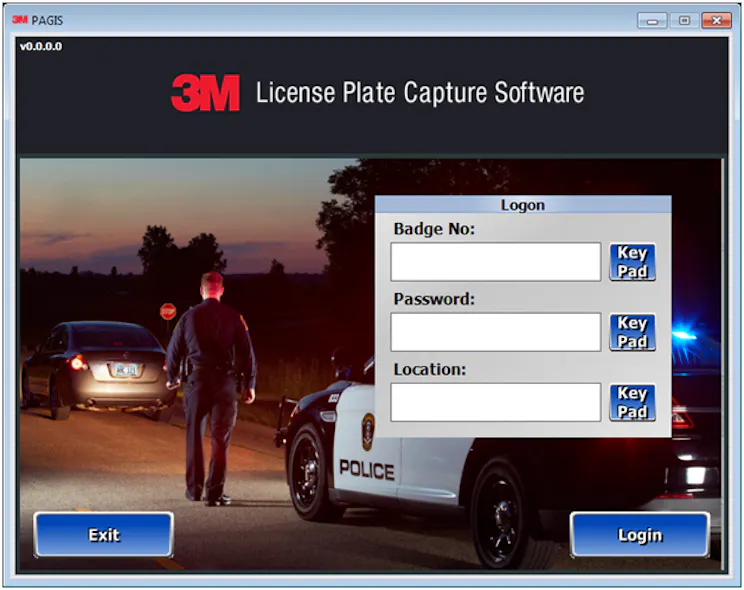Open Key Pad for Location
Image resolution: width=744 pixels, height=590 pixels.
tap(632, 403)
